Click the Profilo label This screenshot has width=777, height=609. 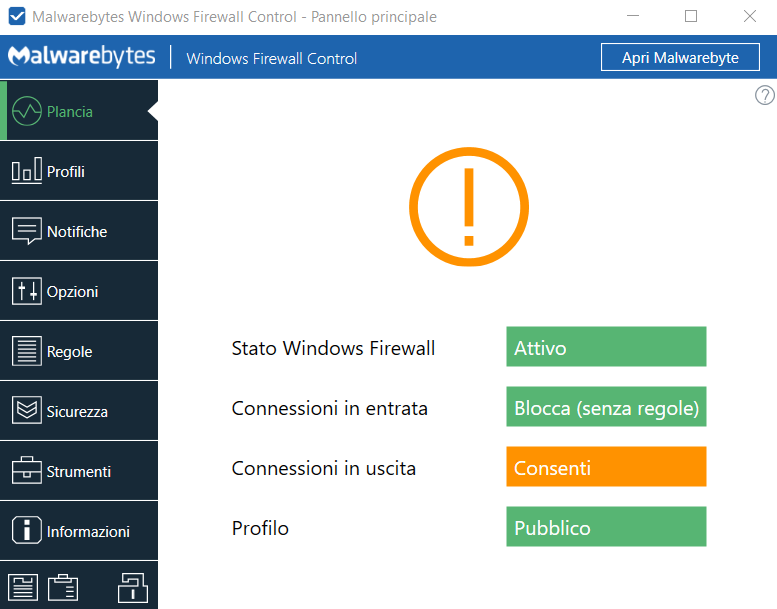point(260,528)
